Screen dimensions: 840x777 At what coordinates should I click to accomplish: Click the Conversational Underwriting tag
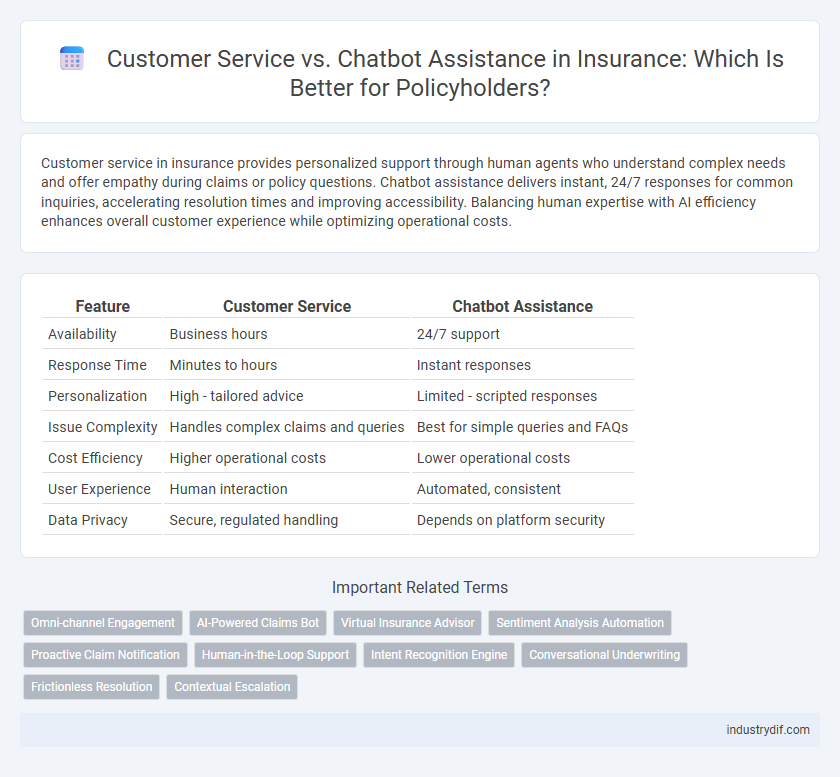604,655
